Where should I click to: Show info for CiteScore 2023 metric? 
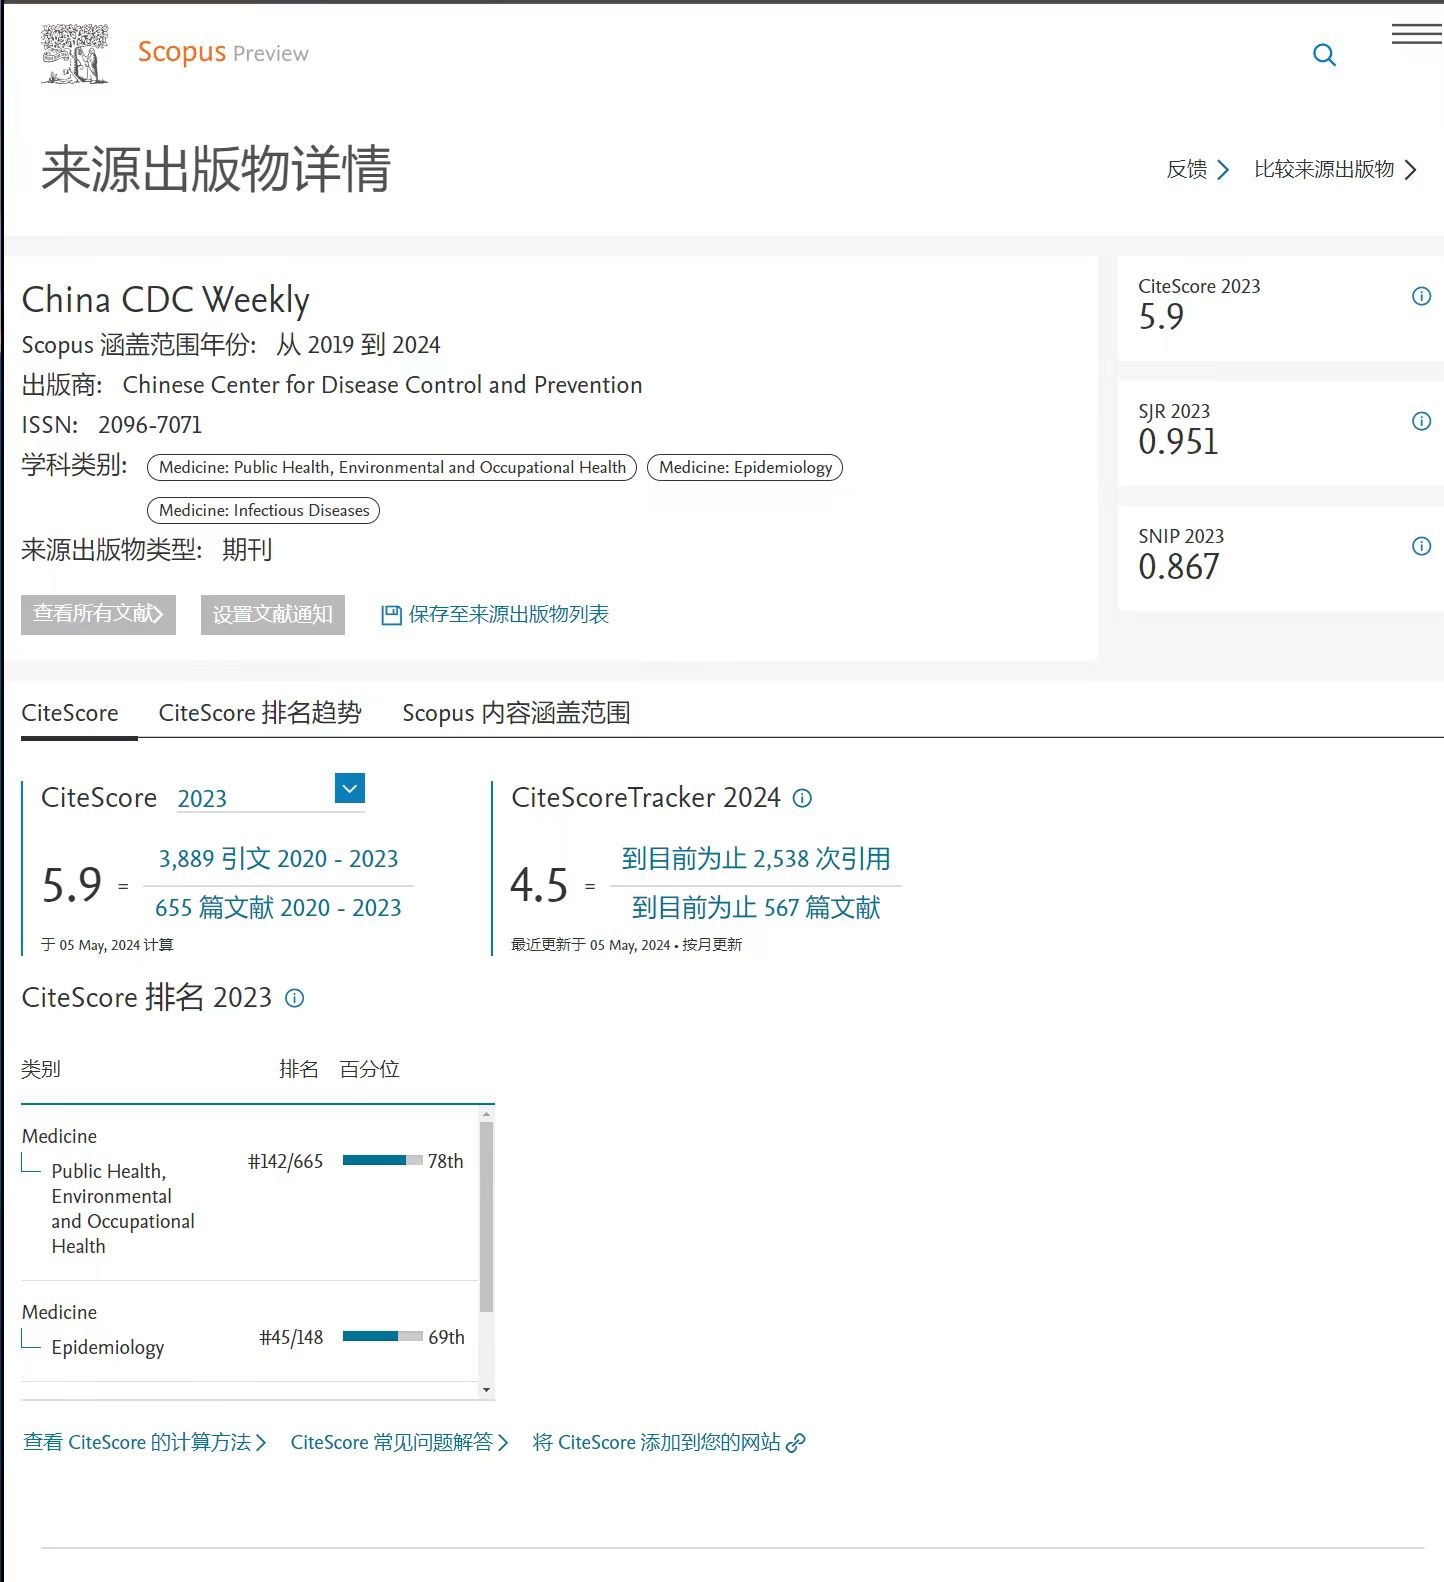coord(1421,296)
